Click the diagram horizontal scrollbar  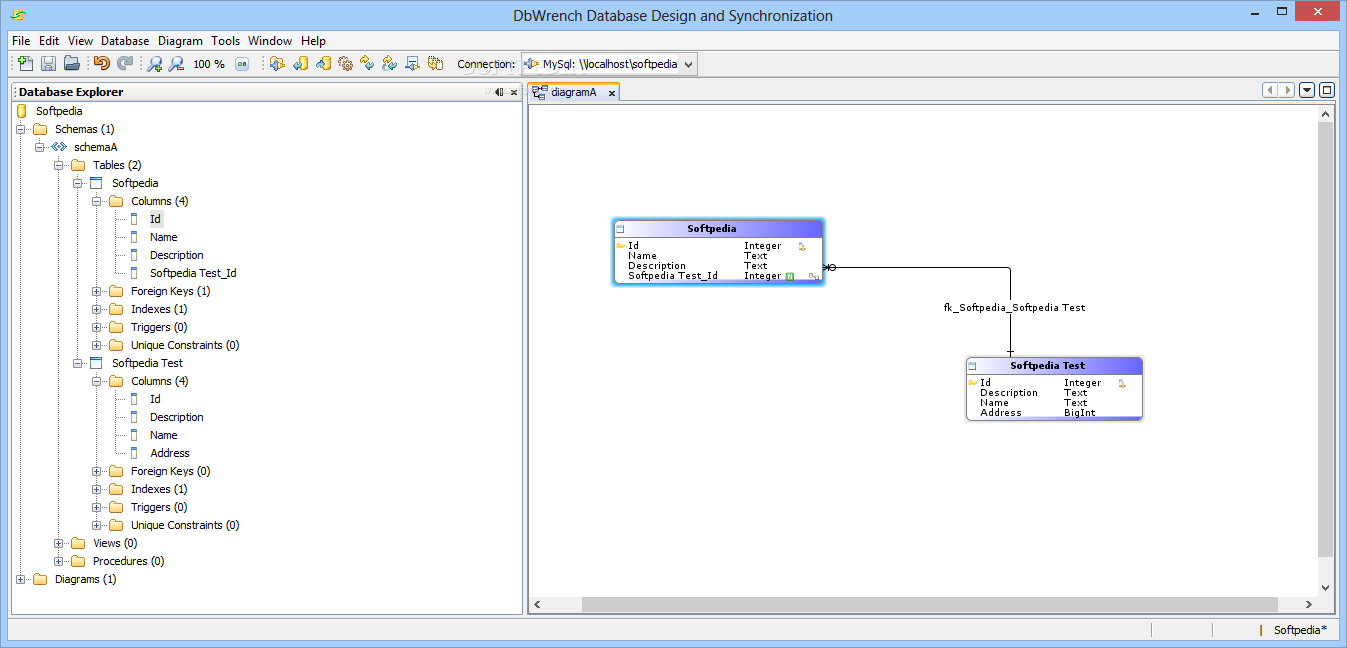[930, 605]
